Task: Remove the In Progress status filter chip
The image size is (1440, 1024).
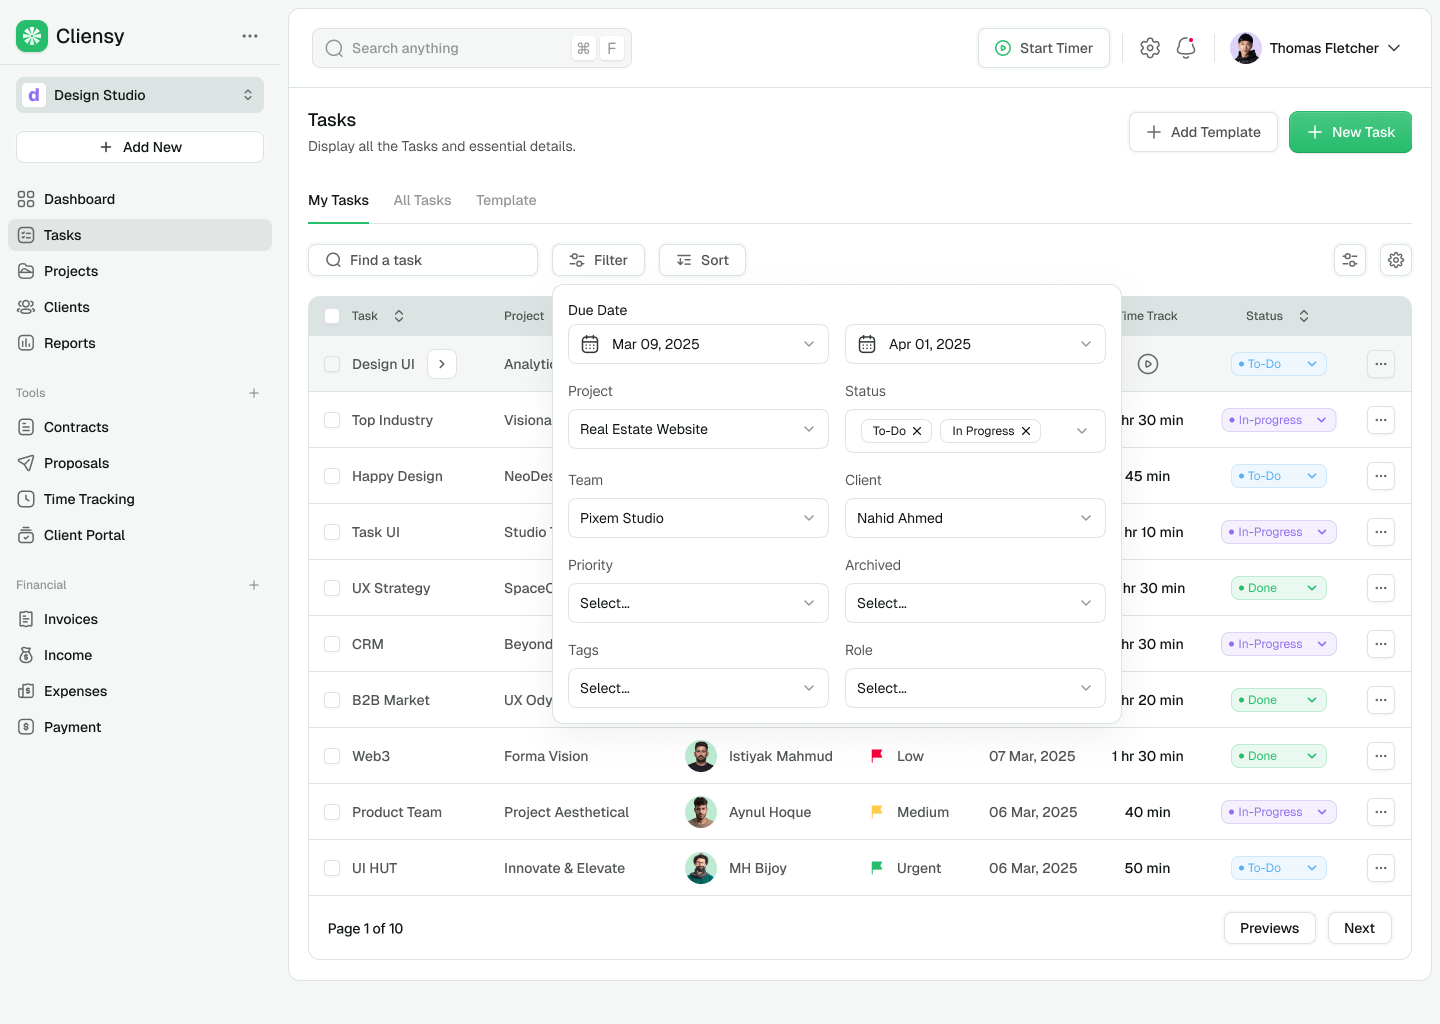Action: tap(1026, 431)
